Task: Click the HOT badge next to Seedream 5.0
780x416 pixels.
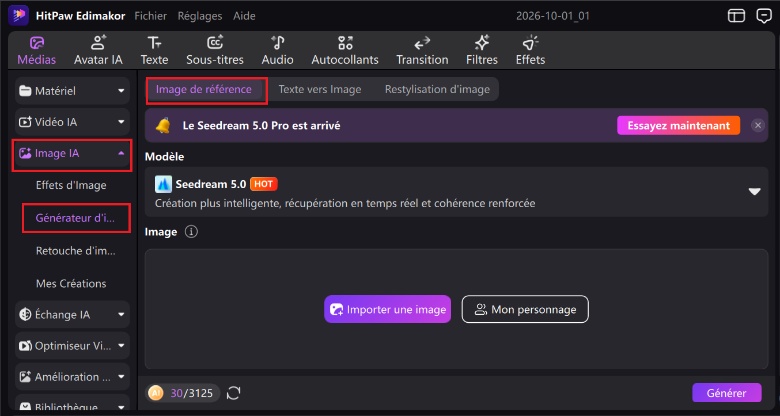Action: tap(263, 184)
